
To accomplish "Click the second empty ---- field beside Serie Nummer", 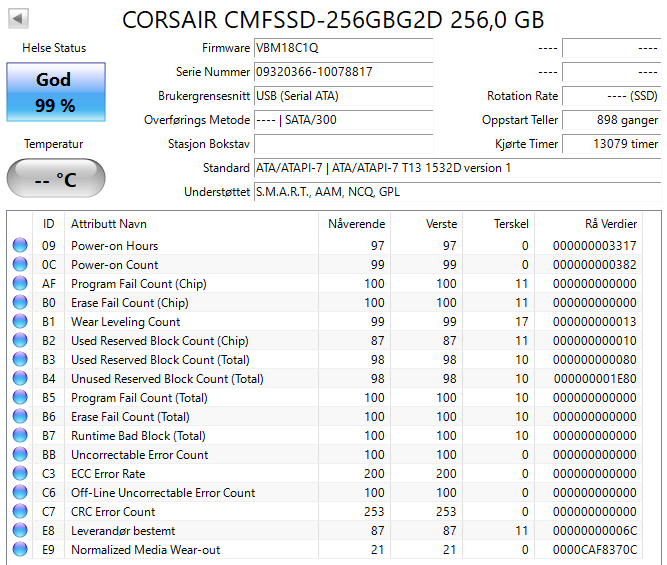I will pyautogui.click(x=612, y=72).
